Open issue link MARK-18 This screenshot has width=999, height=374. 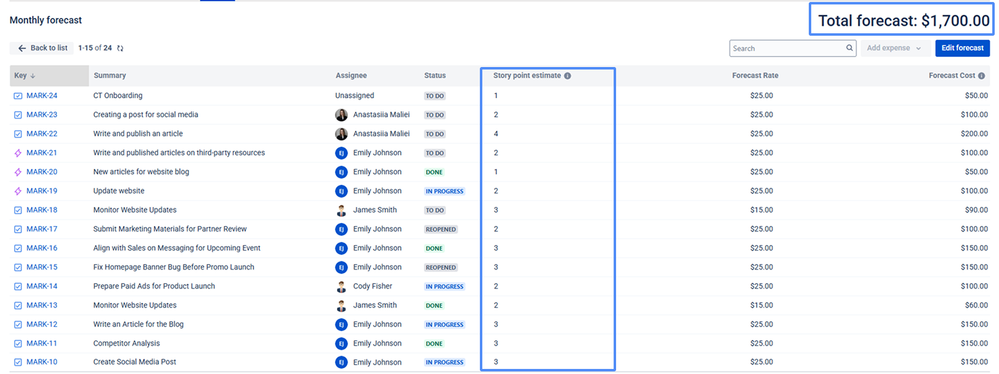coord(42,210)
